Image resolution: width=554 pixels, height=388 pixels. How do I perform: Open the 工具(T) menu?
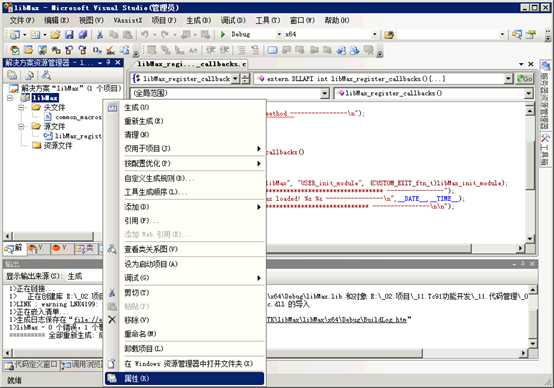[268, 20]
